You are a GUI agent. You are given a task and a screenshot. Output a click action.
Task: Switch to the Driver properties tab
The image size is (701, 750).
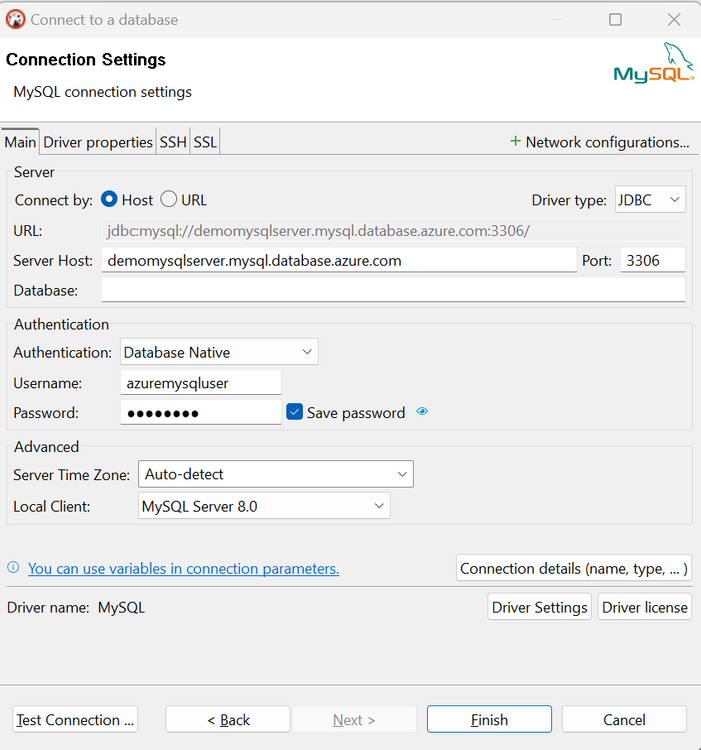98,142
